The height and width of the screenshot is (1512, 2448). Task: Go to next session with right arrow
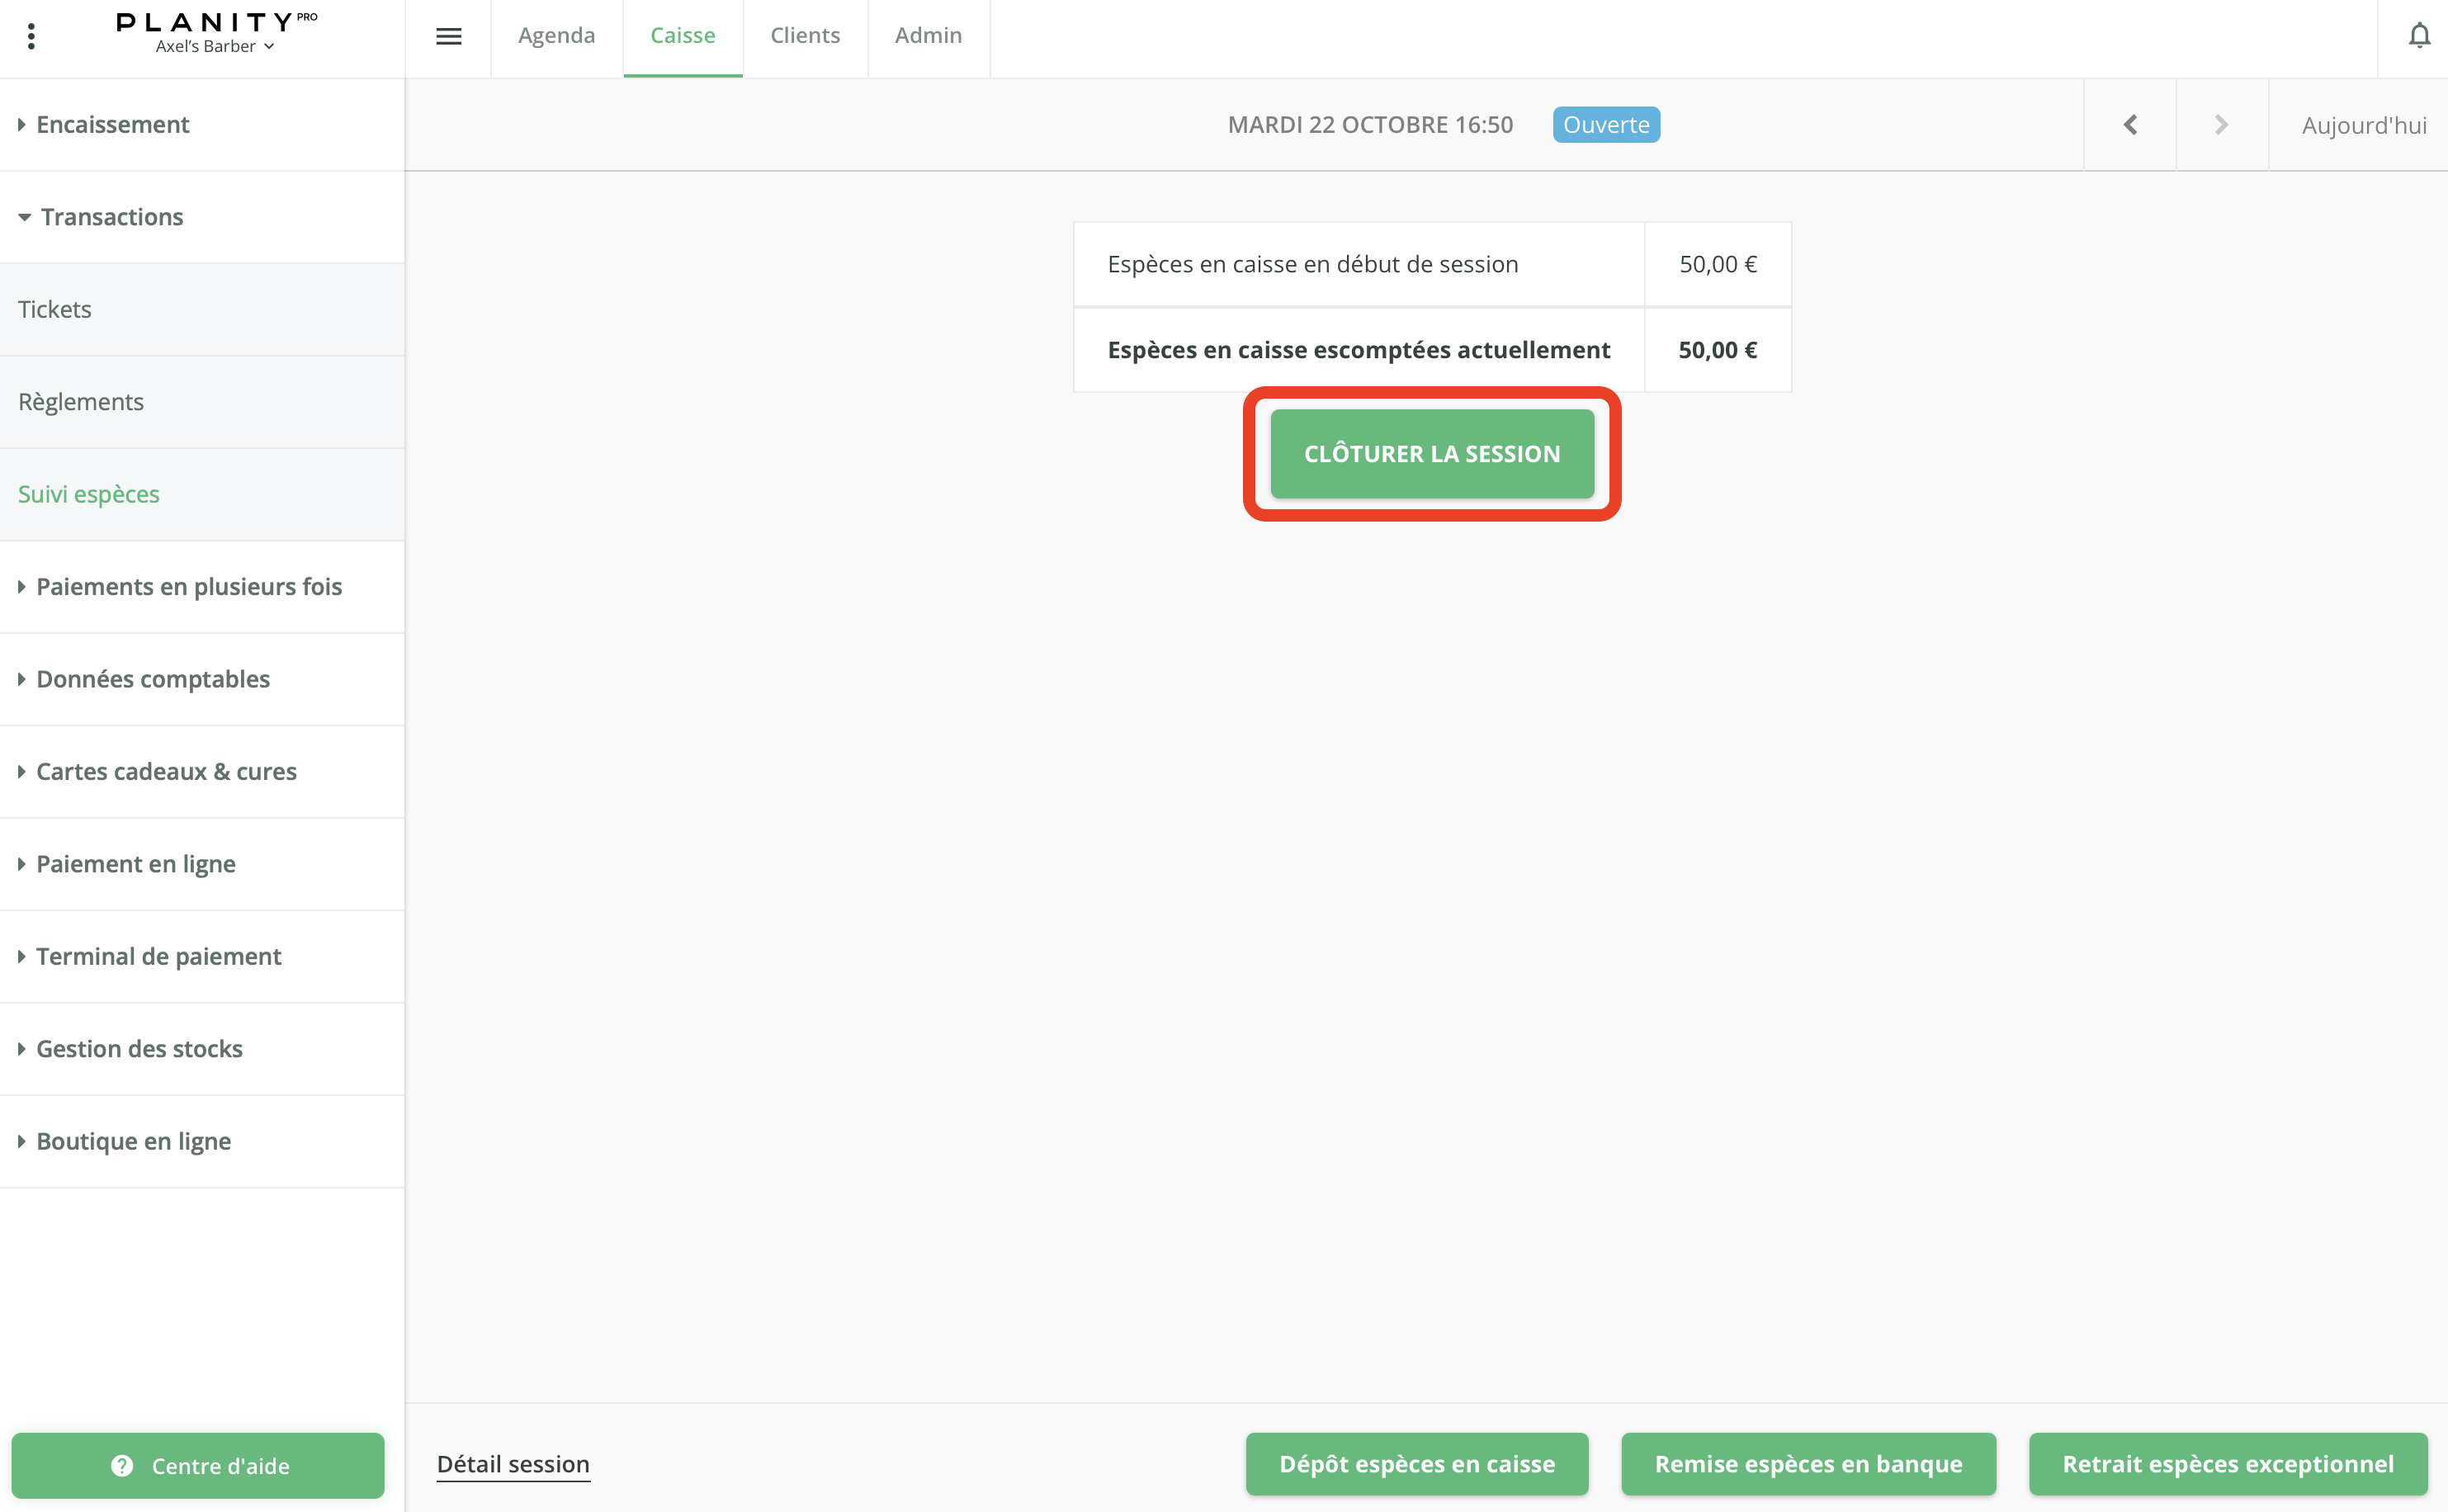coord(2221,125)
